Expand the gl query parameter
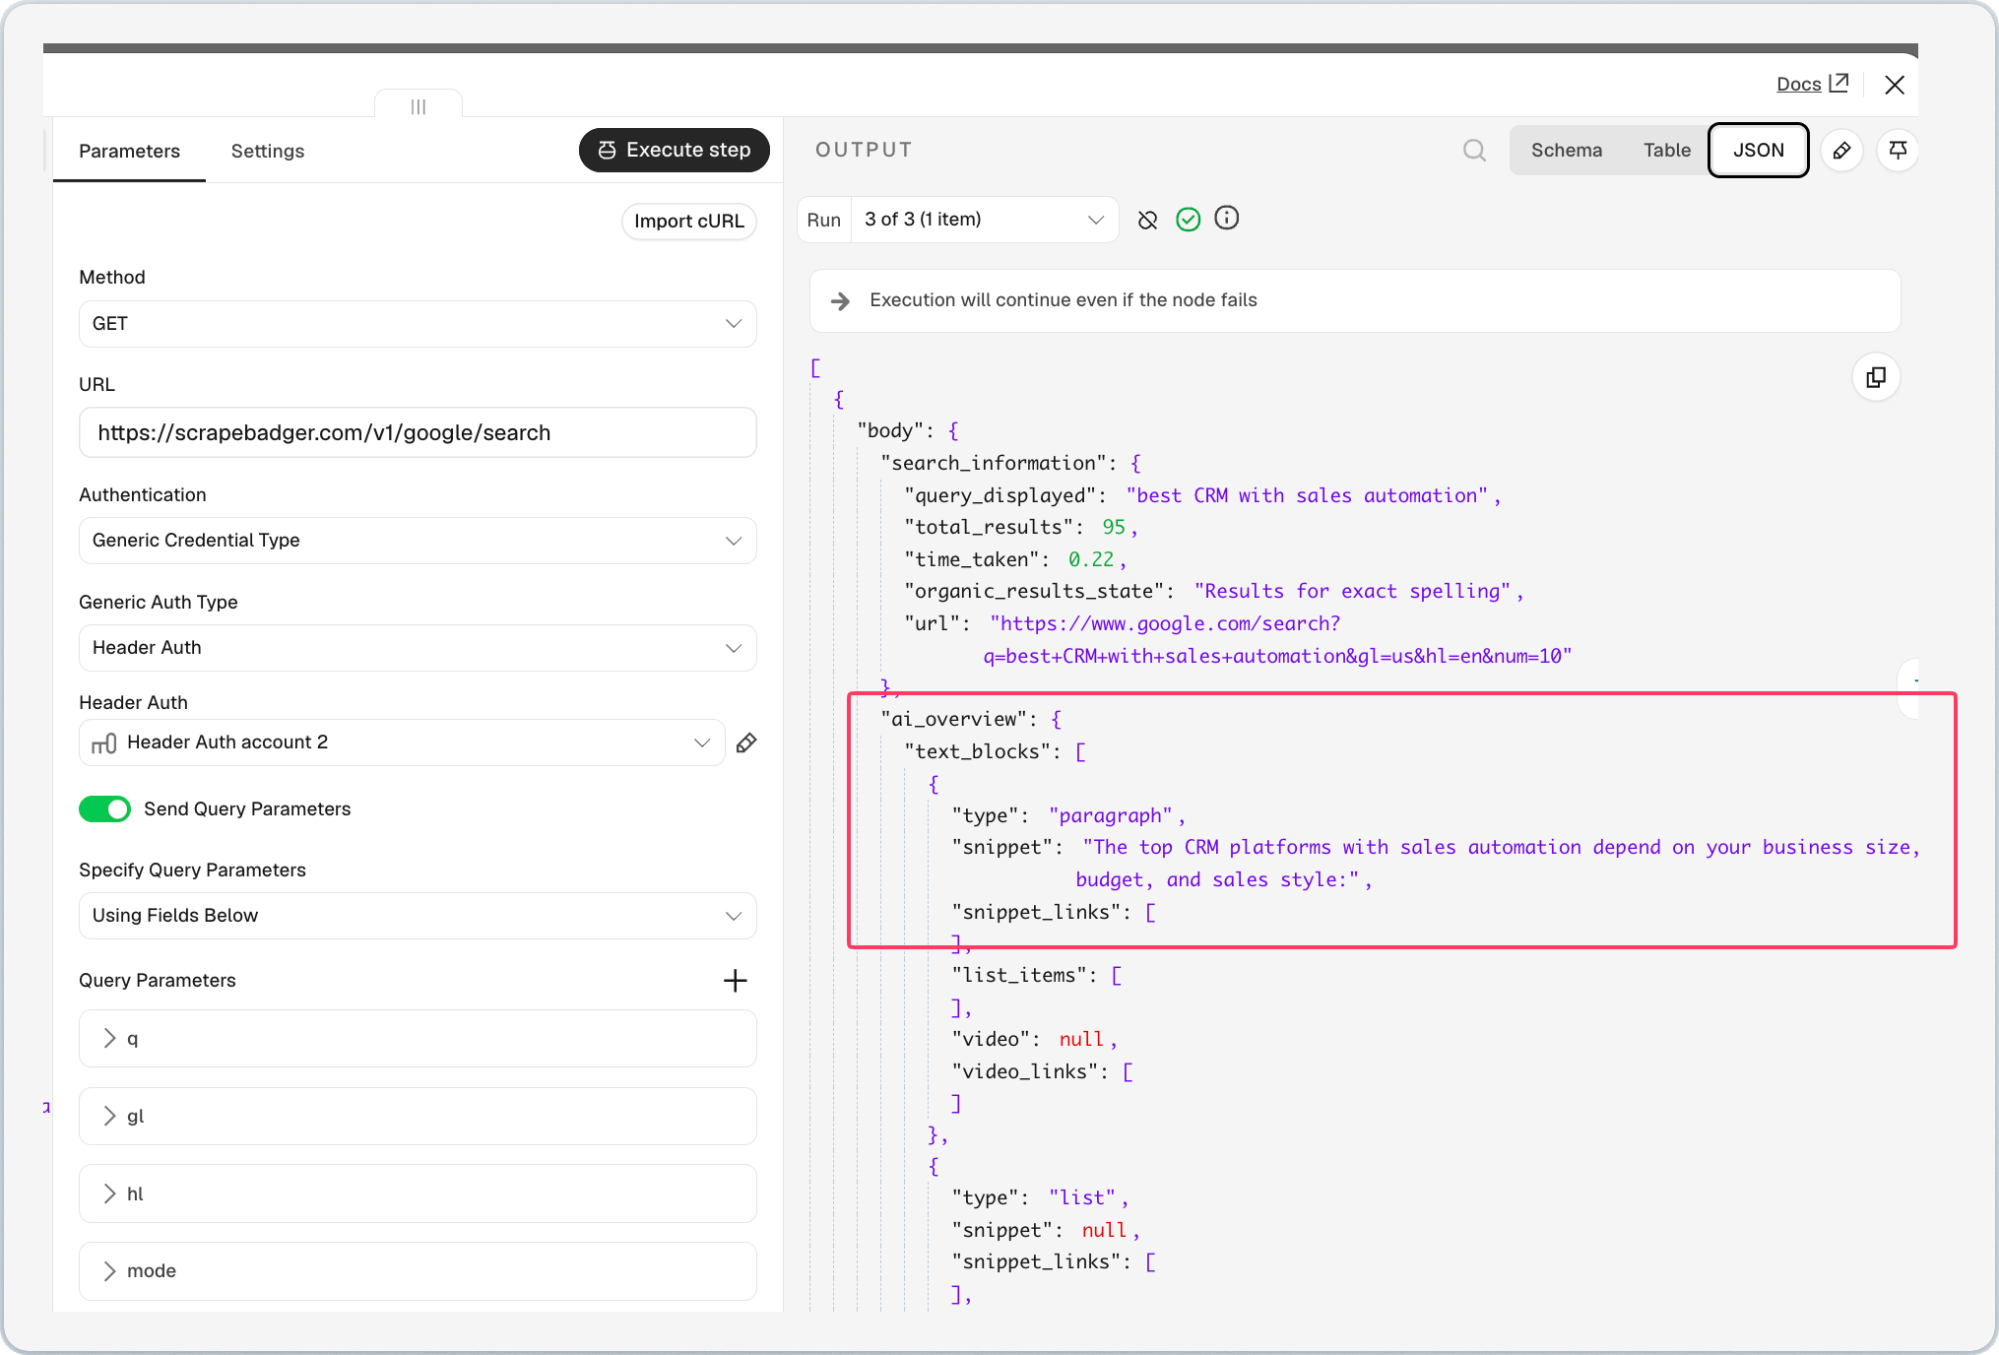This screenshot has width=1999, height=1355. (417, 1116)
